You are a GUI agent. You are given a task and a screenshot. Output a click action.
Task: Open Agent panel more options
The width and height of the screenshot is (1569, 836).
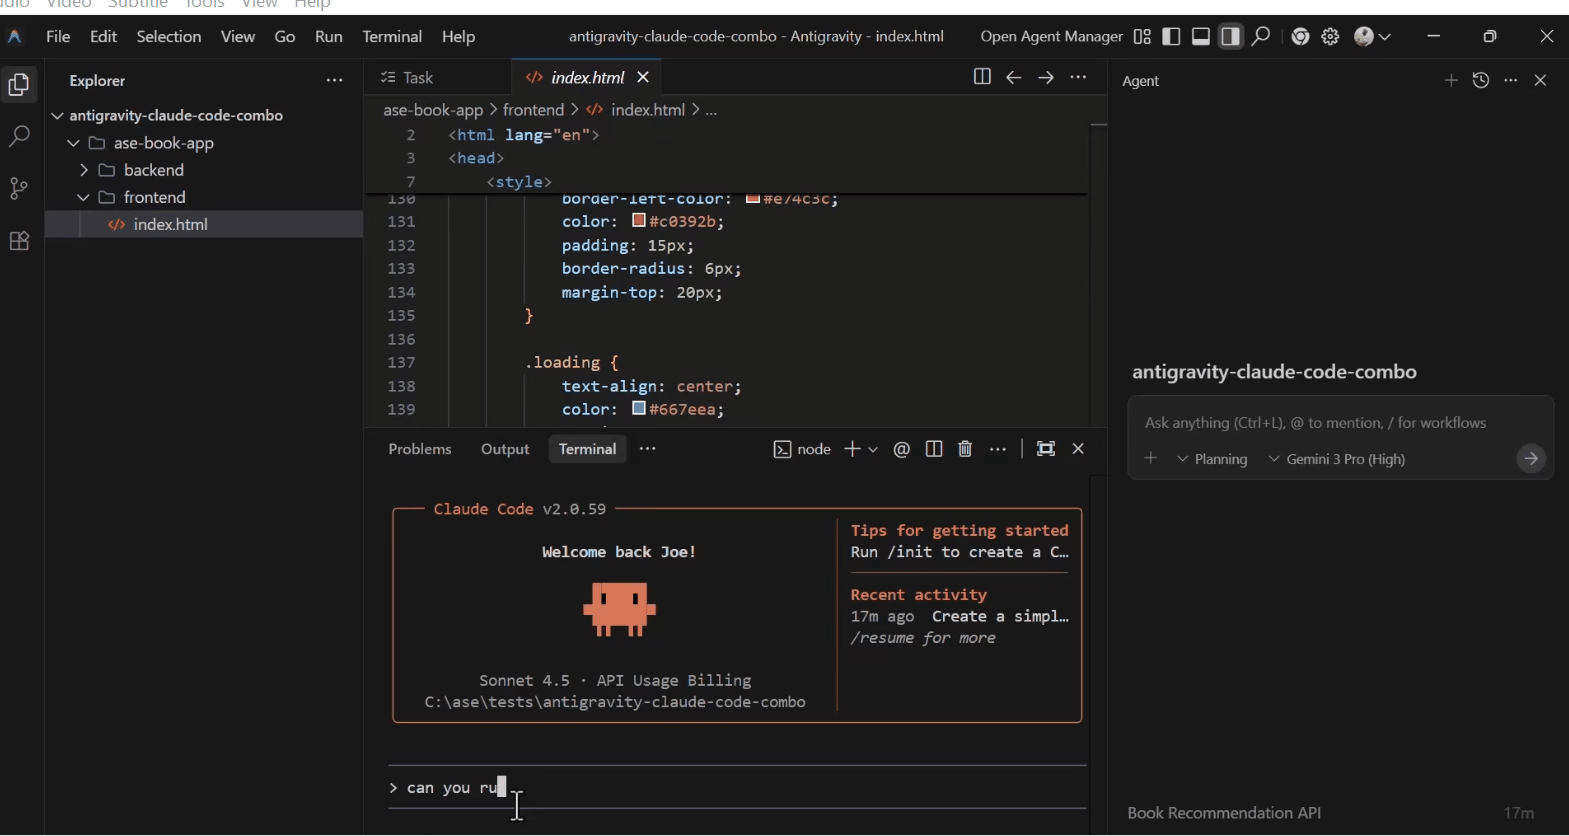[1511, 81]
